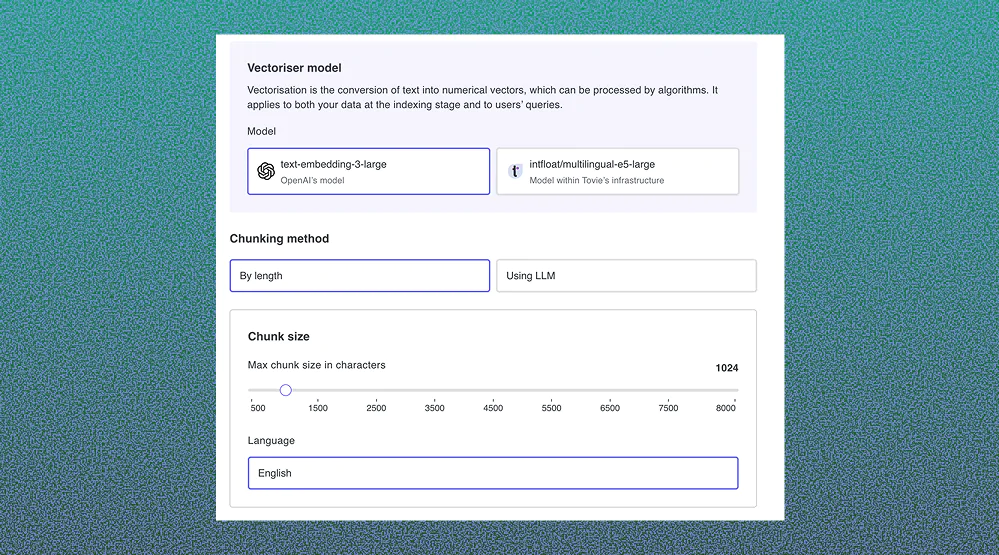Click the 1024 chunk size value
Screen dimensions: 999x555
click(726, 368)
